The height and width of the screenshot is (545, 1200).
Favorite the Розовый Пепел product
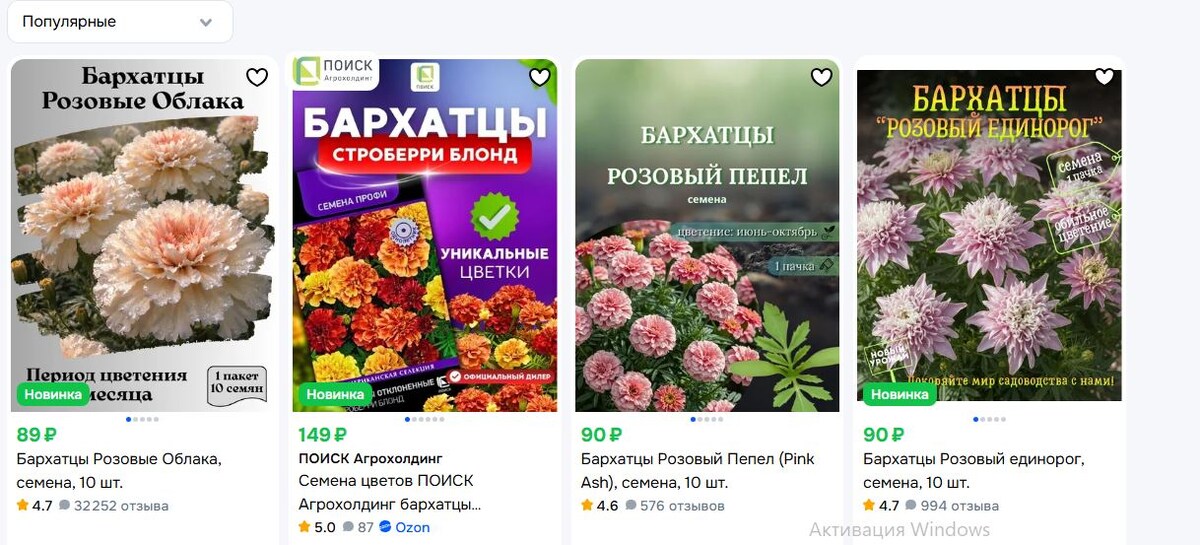pos(822,78)
